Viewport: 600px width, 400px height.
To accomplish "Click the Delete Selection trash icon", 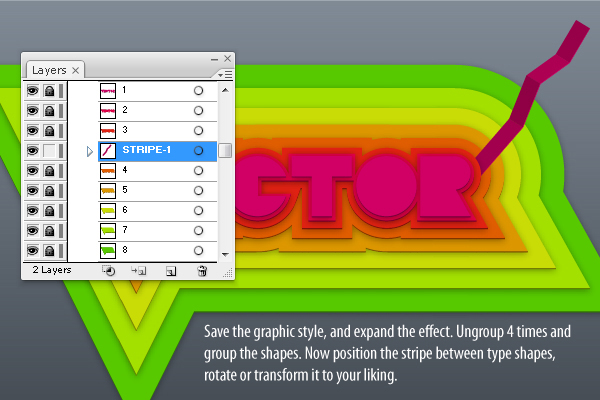I will 202,271.
